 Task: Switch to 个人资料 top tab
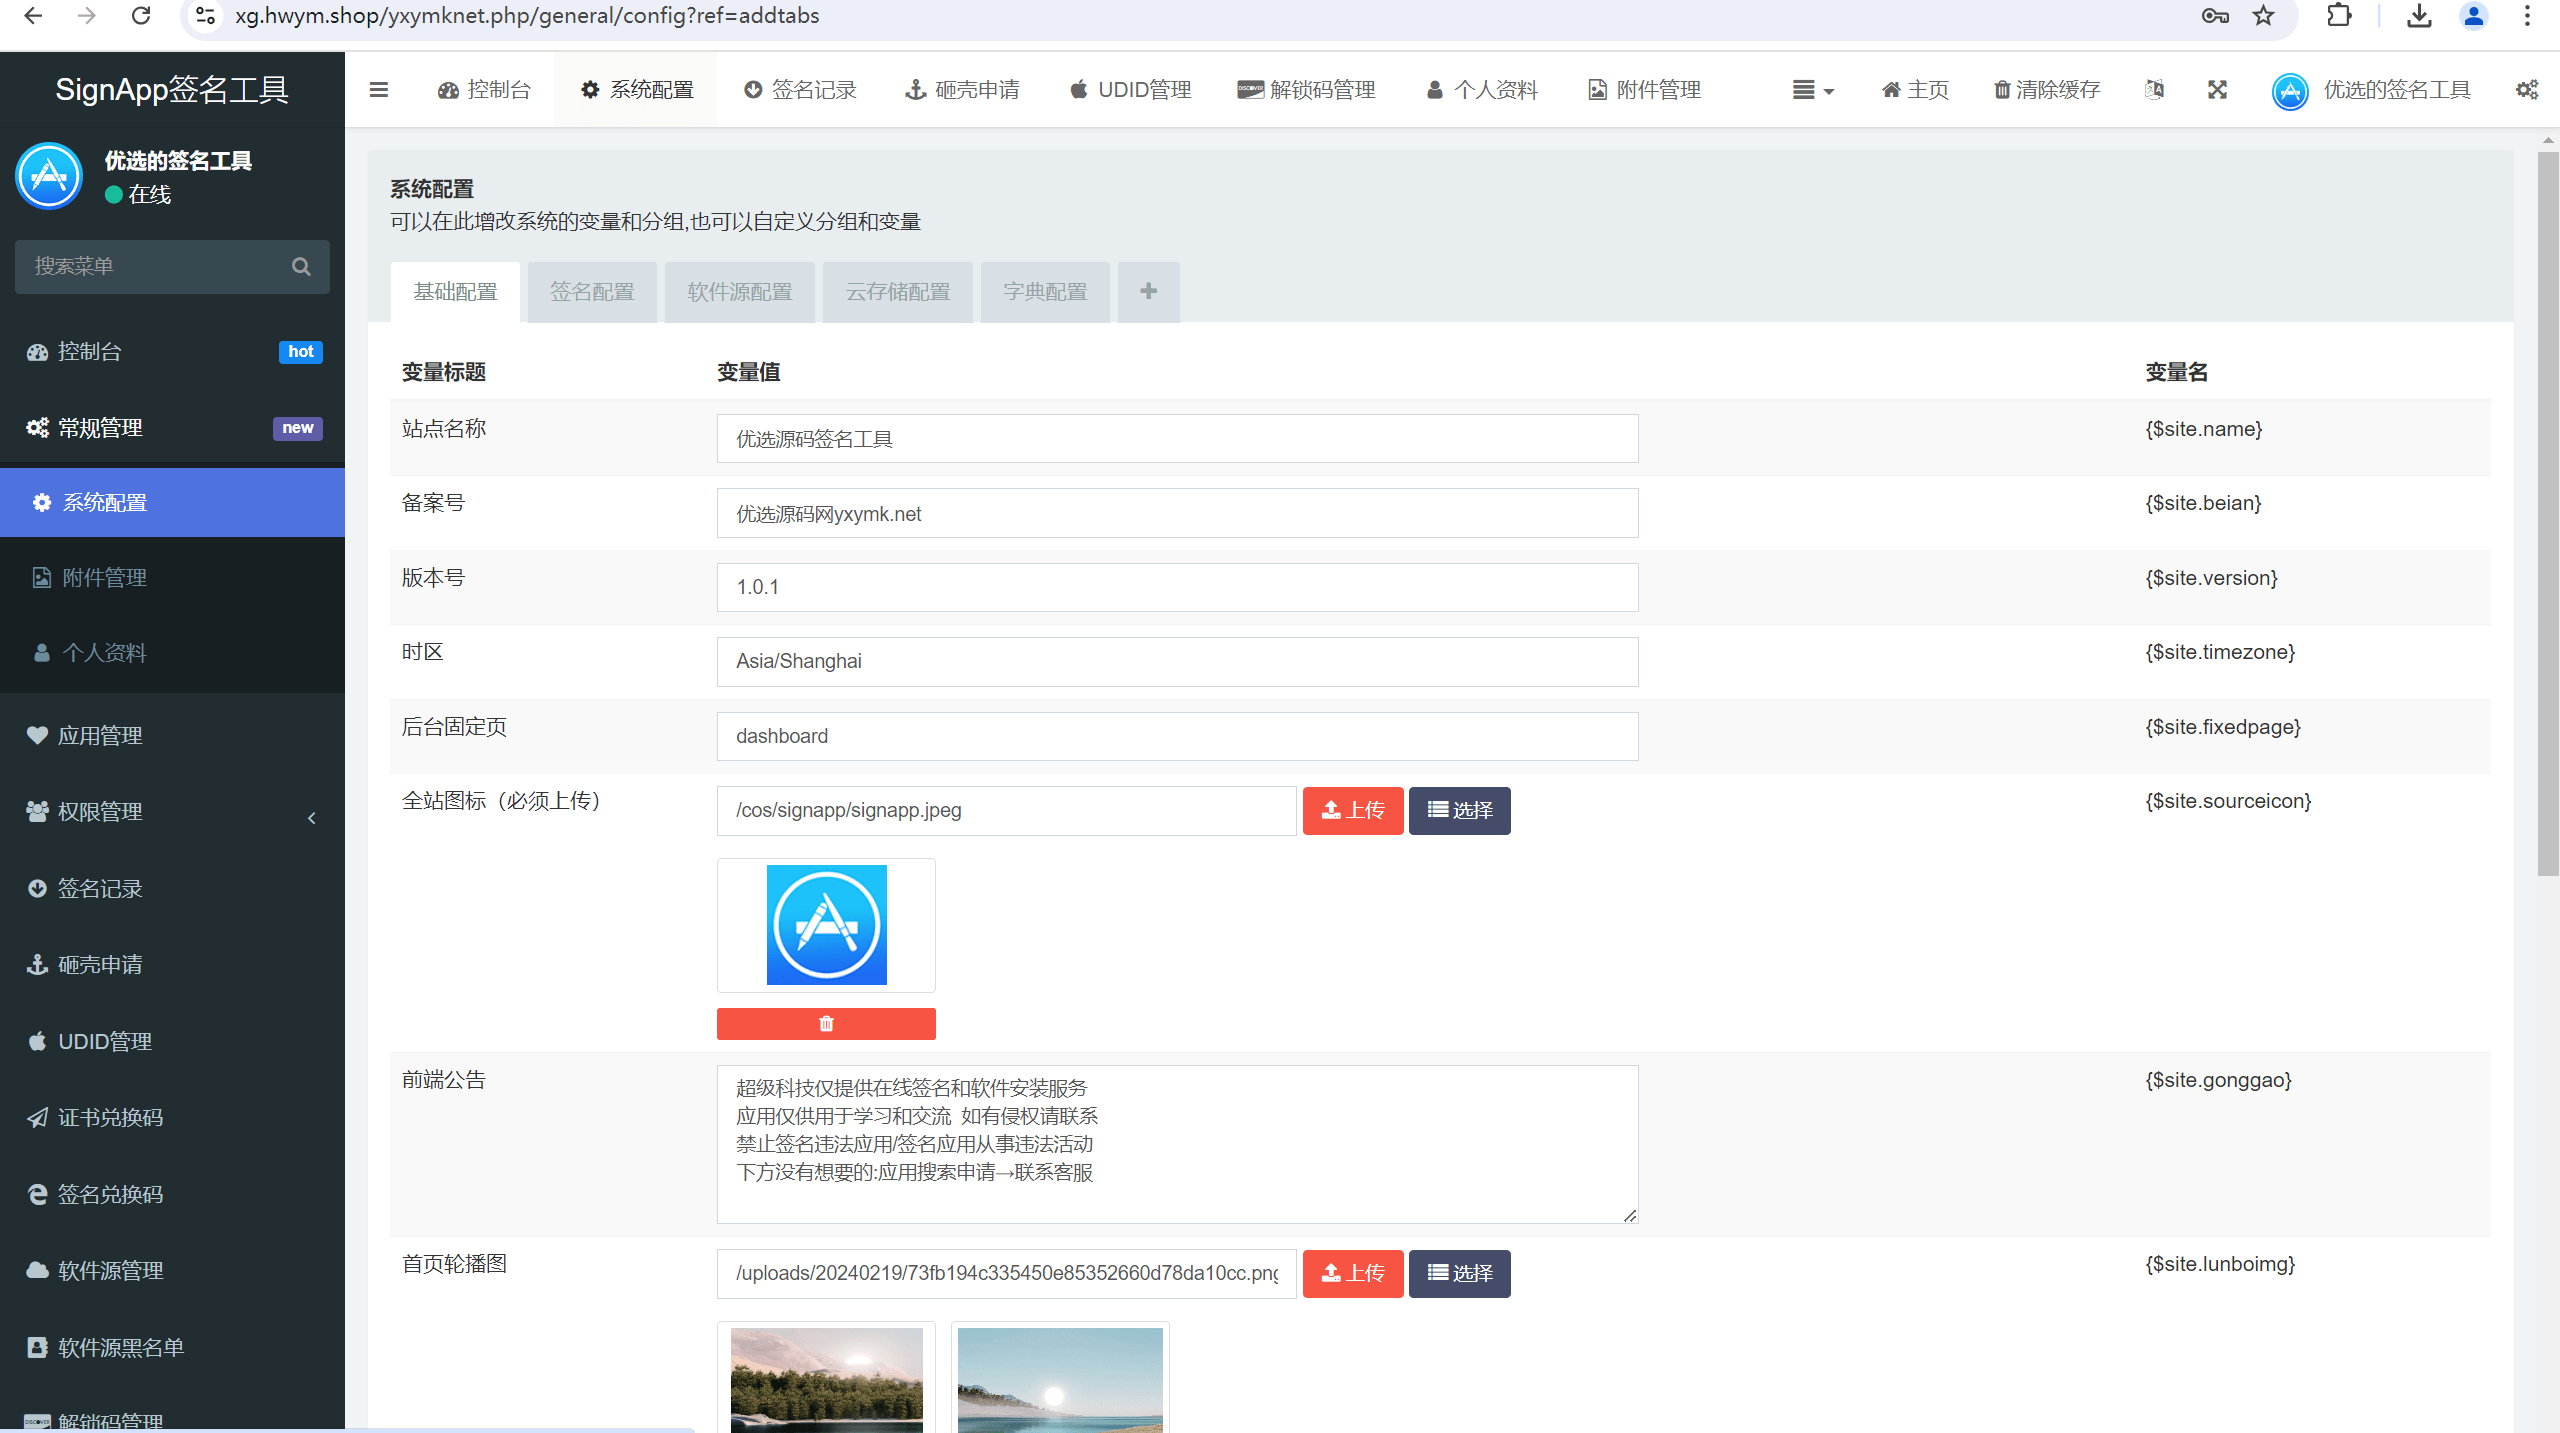point(1482,90)
